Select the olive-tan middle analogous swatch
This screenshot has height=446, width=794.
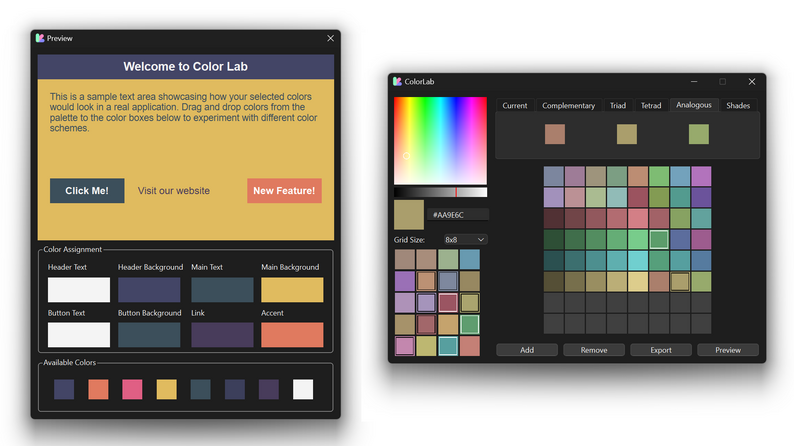click(626, 134)
